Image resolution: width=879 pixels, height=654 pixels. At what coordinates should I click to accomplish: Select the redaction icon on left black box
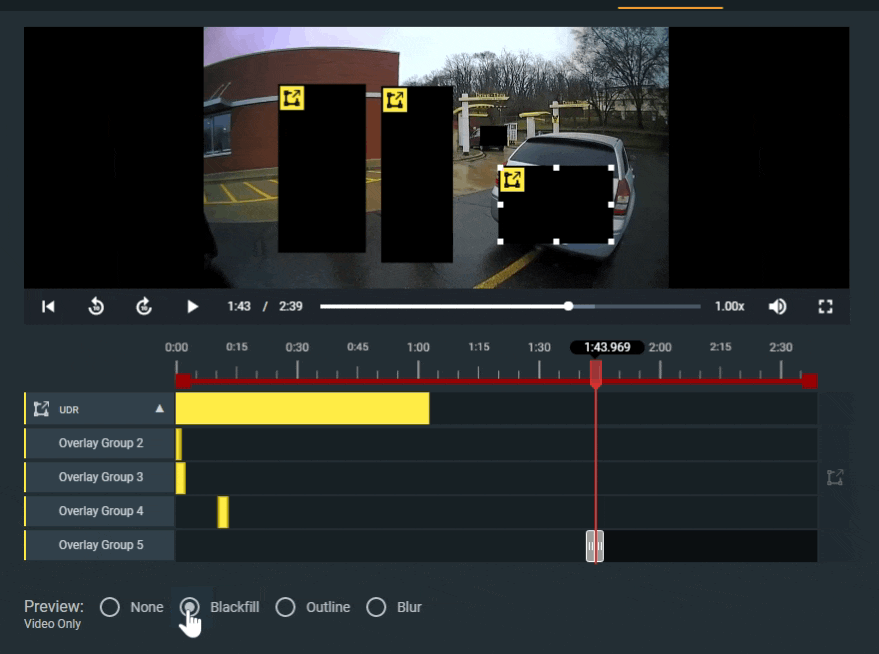click(292, 98)
